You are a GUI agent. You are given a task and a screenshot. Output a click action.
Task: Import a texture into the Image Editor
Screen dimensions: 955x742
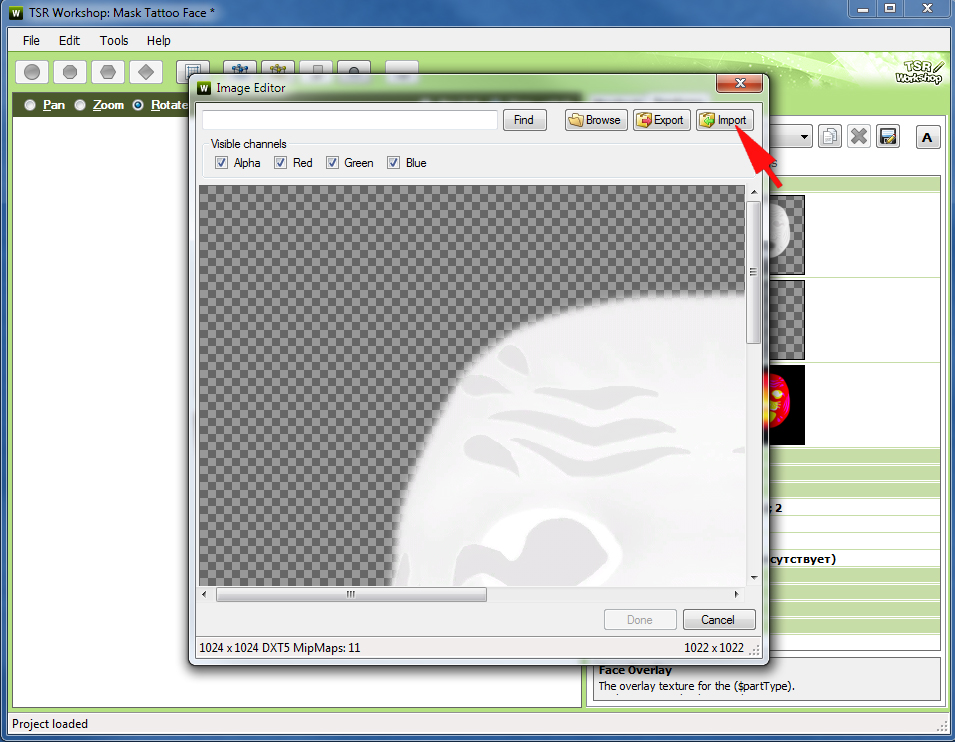[x=725, y=120]
